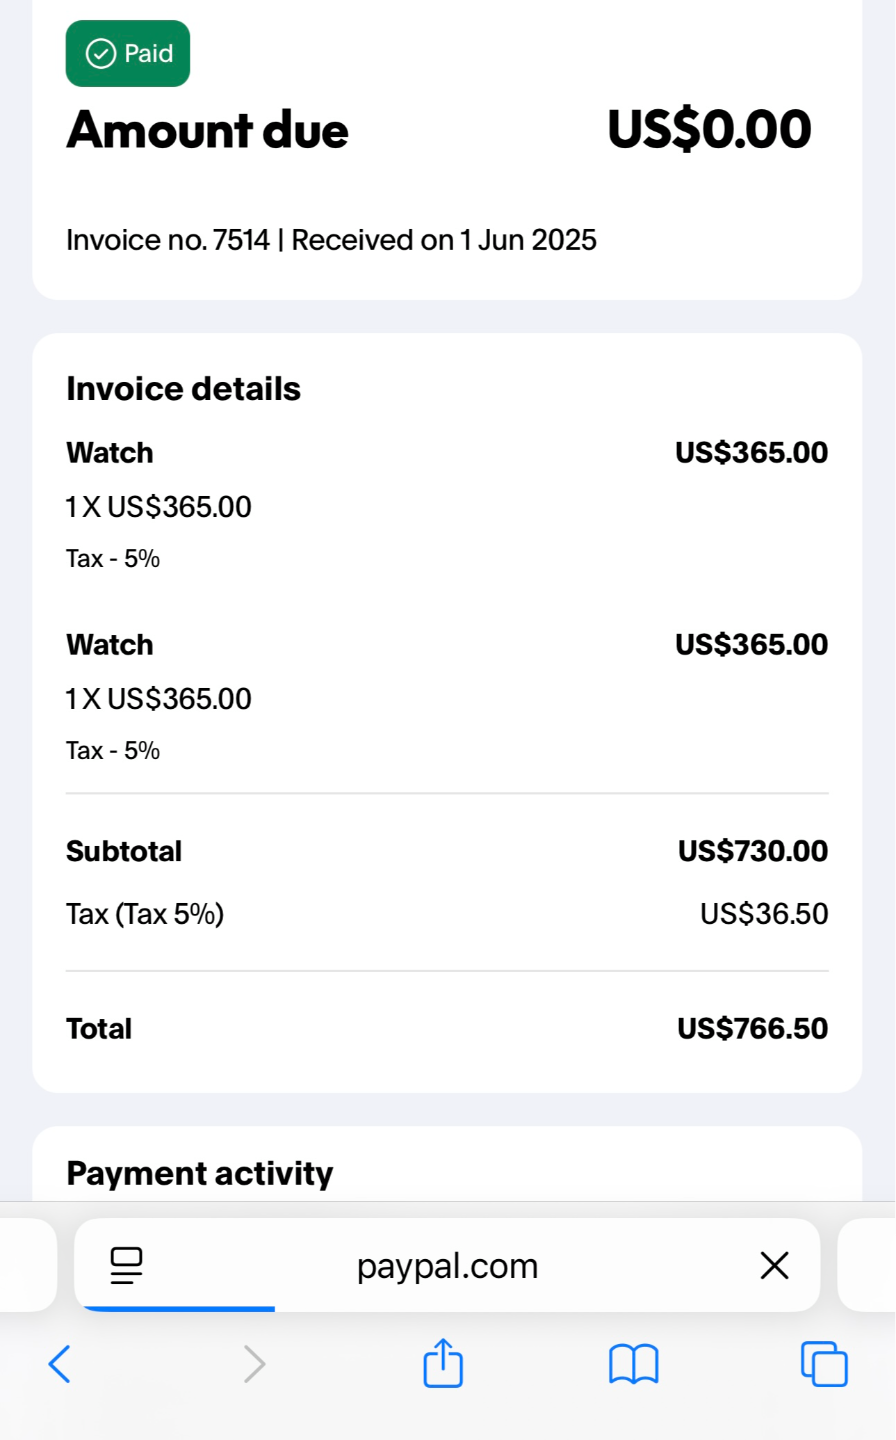
Task: Open the Safari bookmarks book icon
Action: 634,1364
